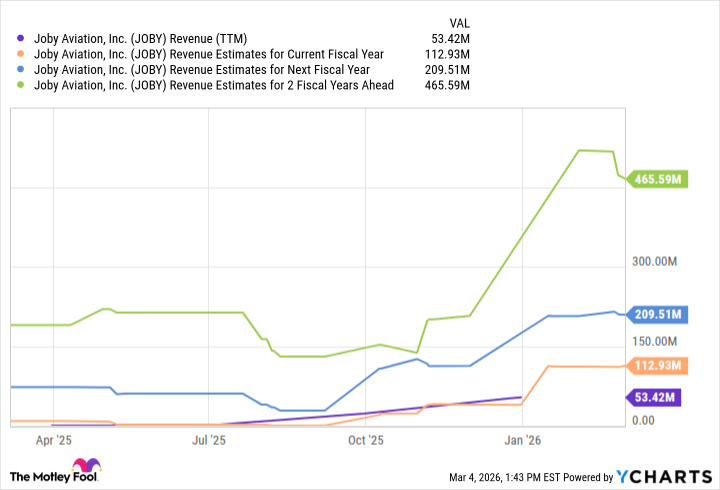The image size is (720, 490).
Task: Select the Revenue Estimates for 2 Fiscal Years Ahead label
Action: [214, 85]
